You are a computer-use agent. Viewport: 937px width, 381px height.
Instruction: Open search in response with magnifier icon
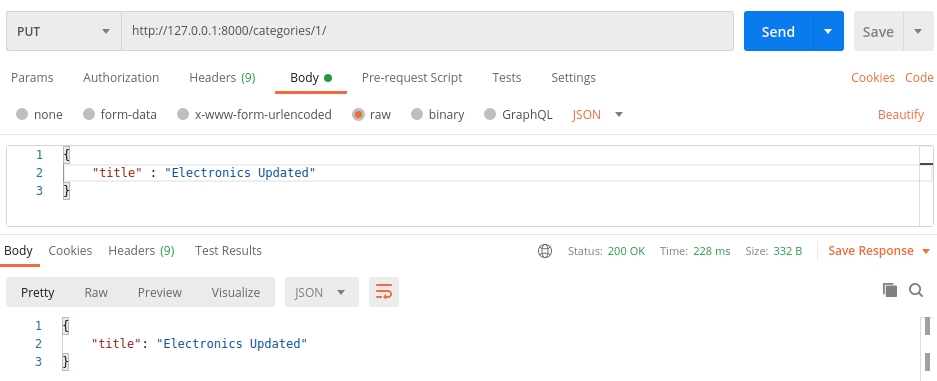[x=916, y=290]
